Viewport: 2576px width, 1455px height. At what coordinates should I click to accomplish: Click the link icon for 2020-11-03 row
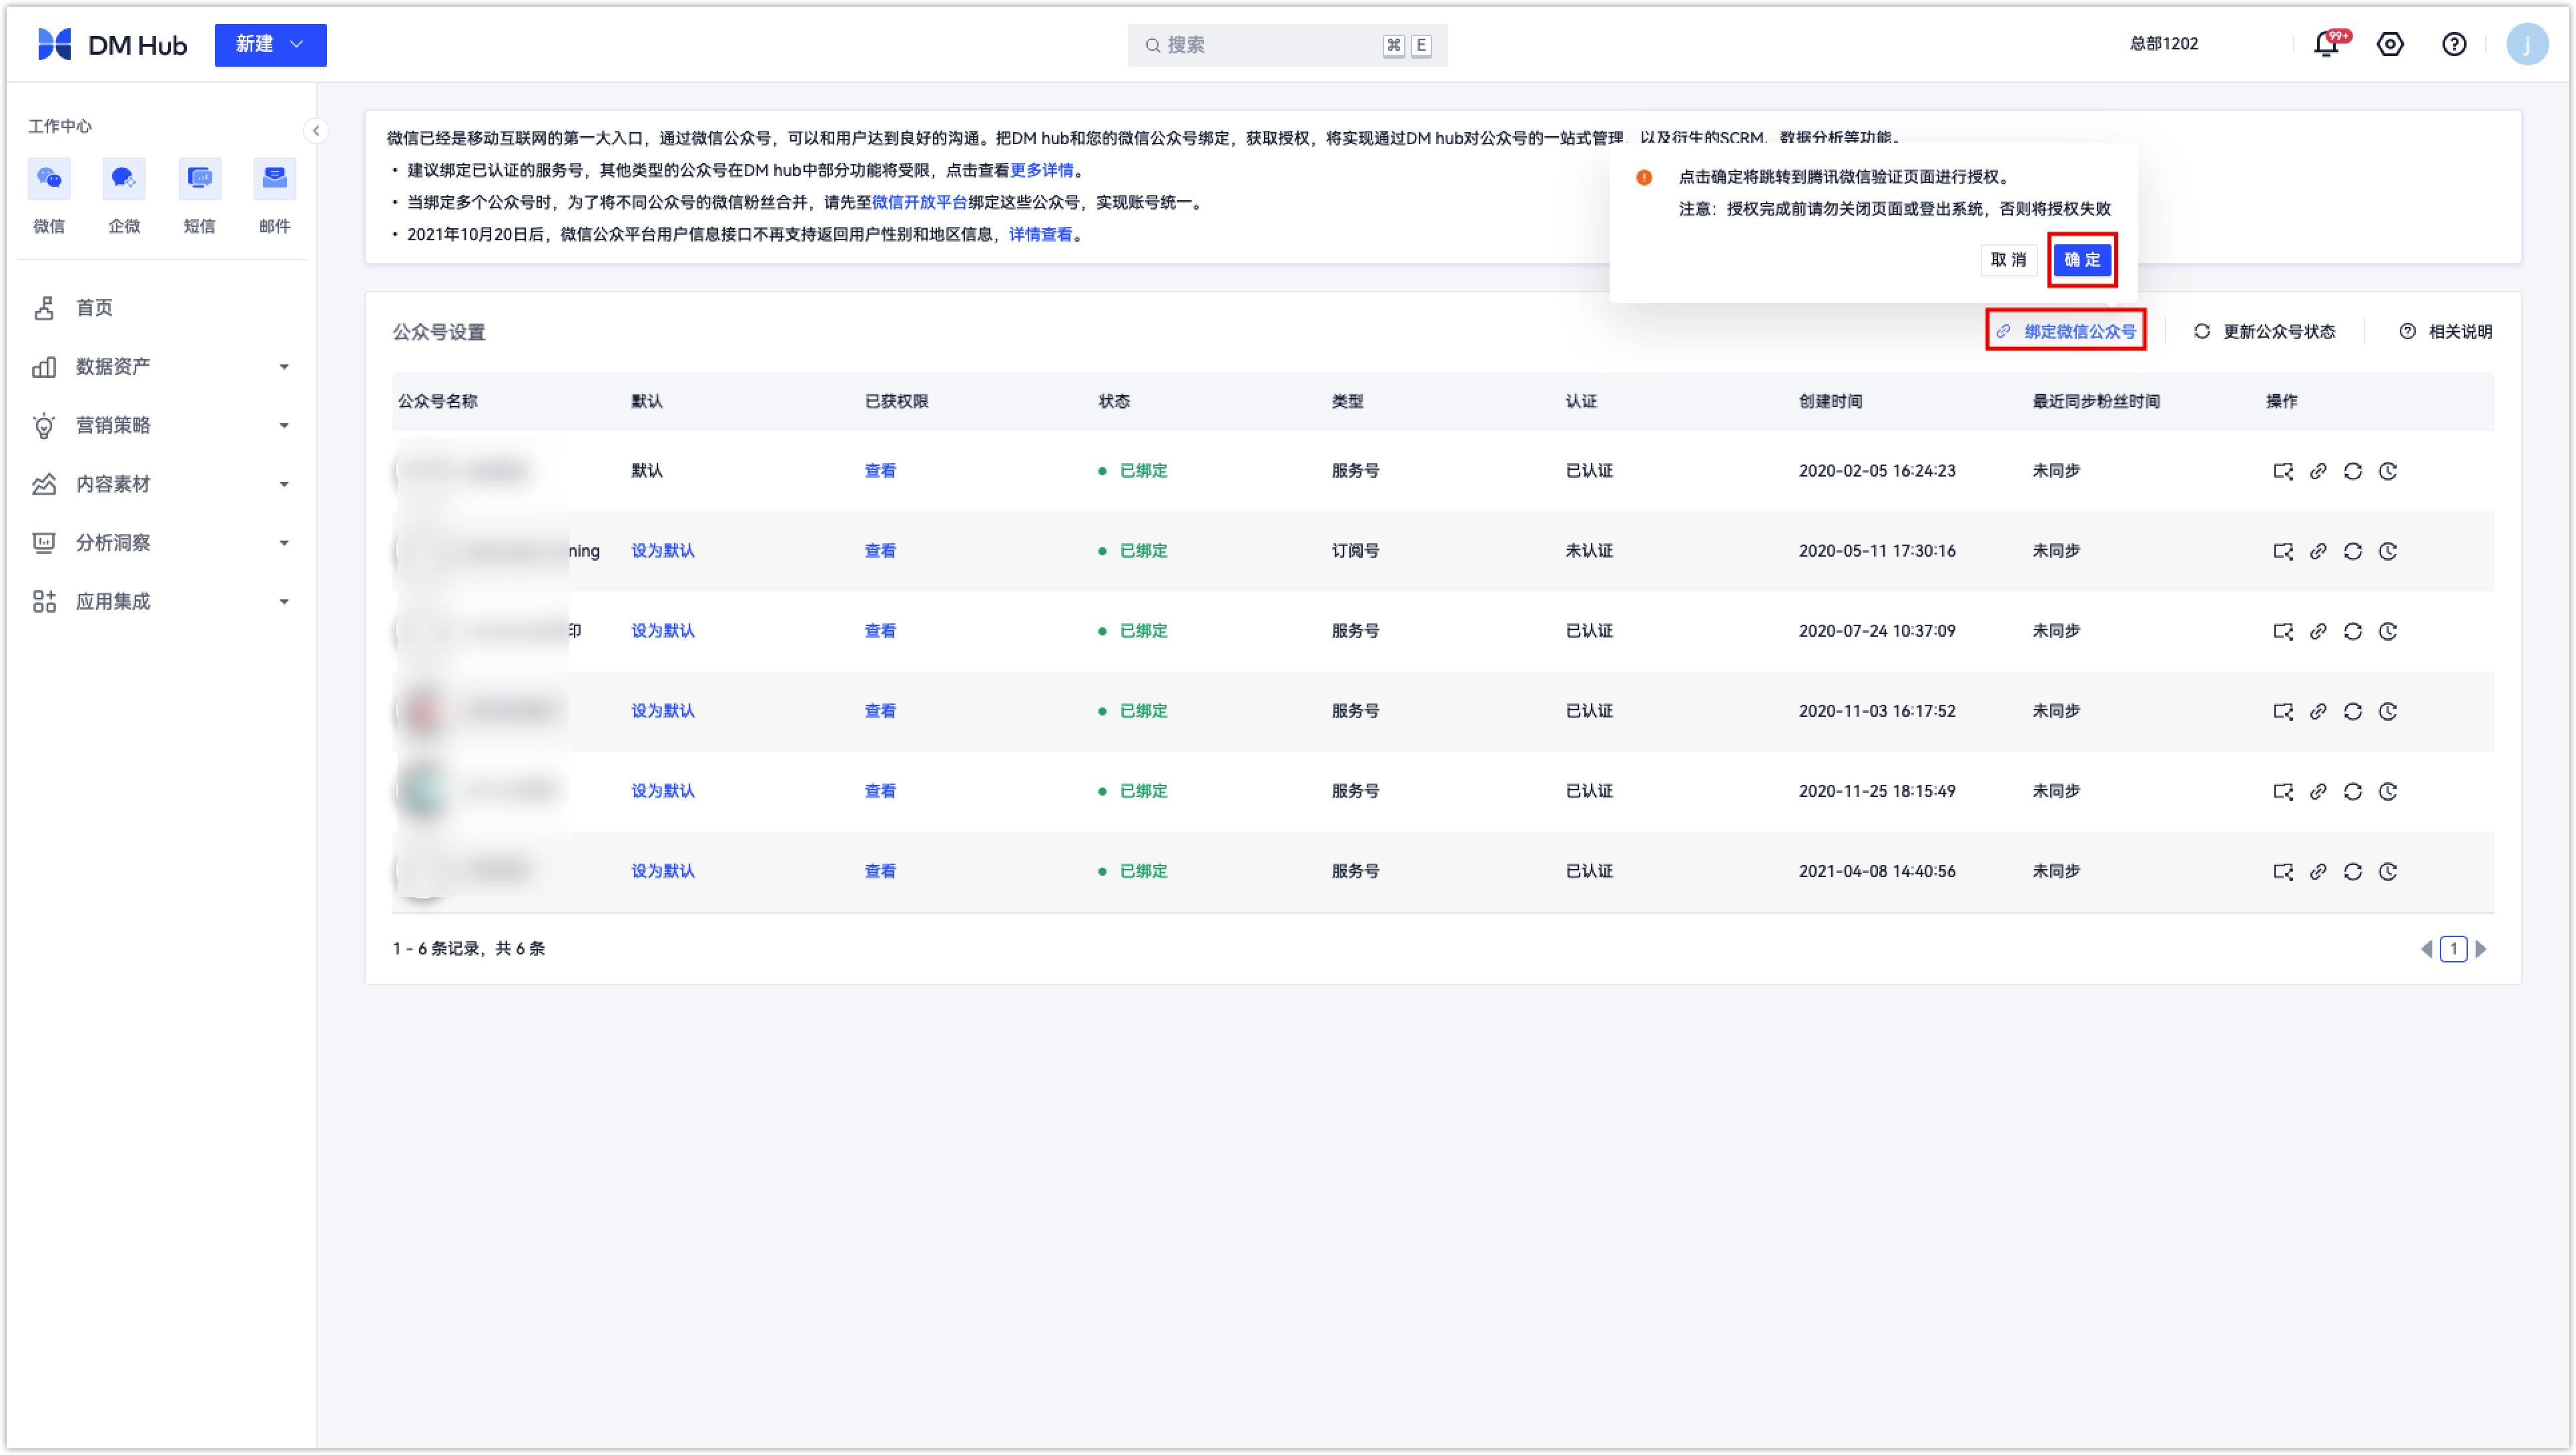2318,711
